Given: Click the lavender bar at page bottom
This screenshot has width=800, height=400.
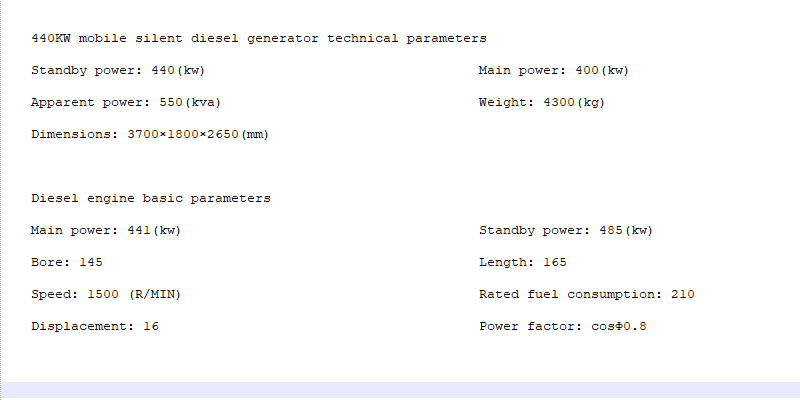Looking at the screenshot, I should click(x=400, y=390).
